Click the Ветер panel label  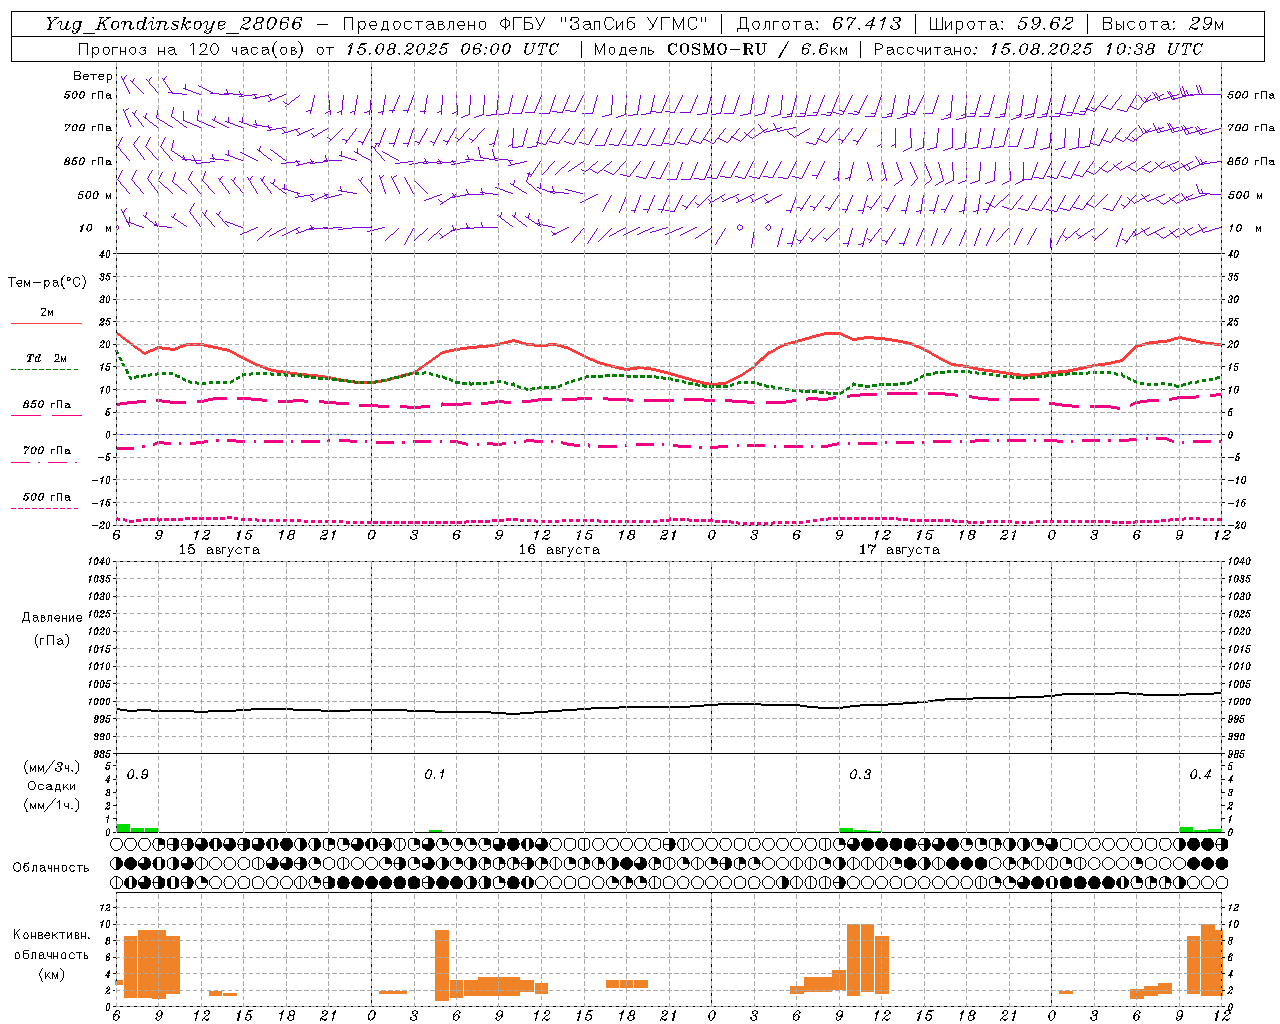[x=92, y=76]
